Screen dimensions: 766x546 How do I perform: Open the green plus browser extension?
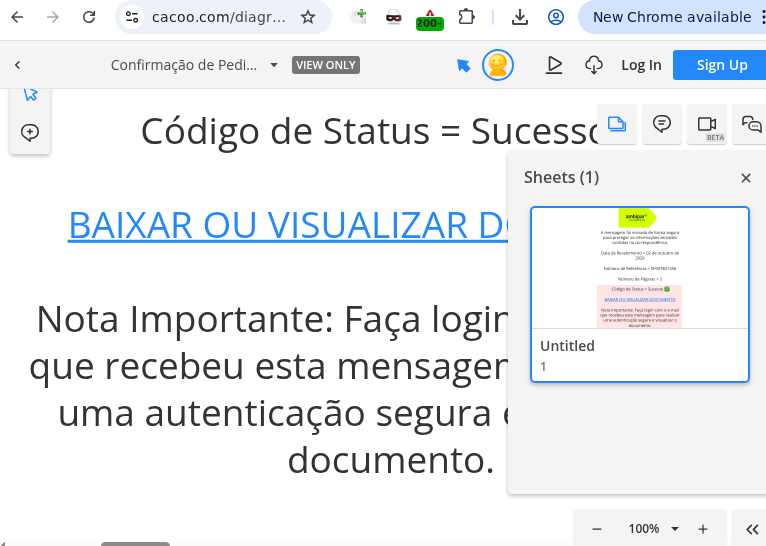[359, 17]
